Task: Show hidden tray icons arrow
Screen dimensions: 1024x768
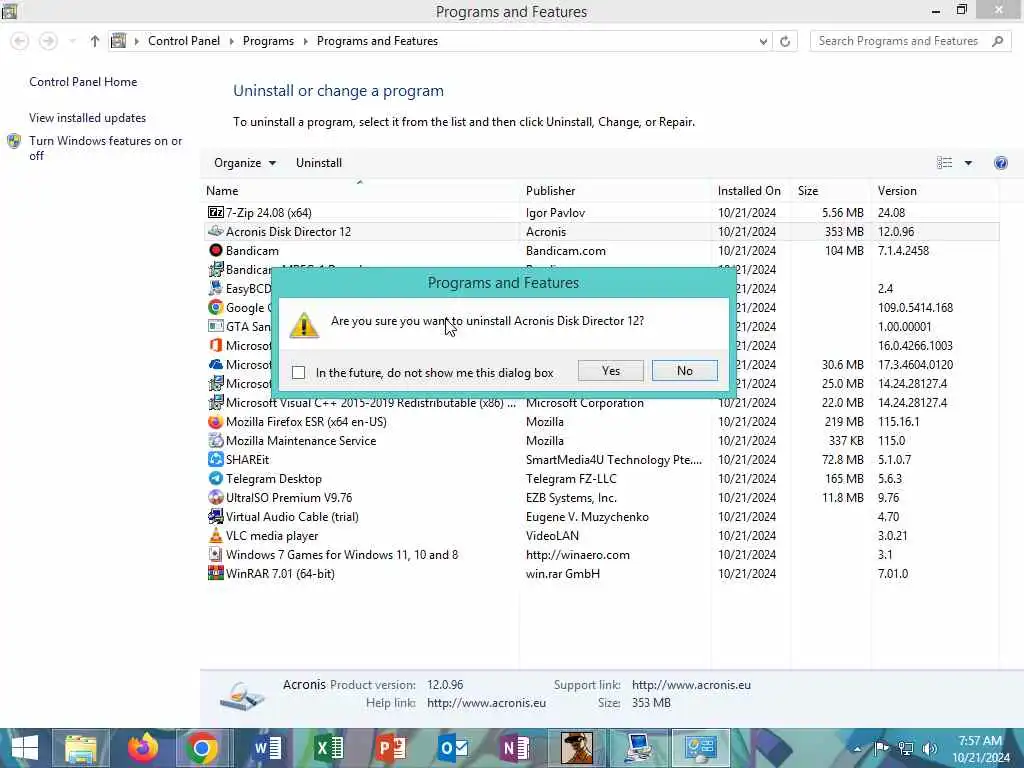Action: [857, 748]
